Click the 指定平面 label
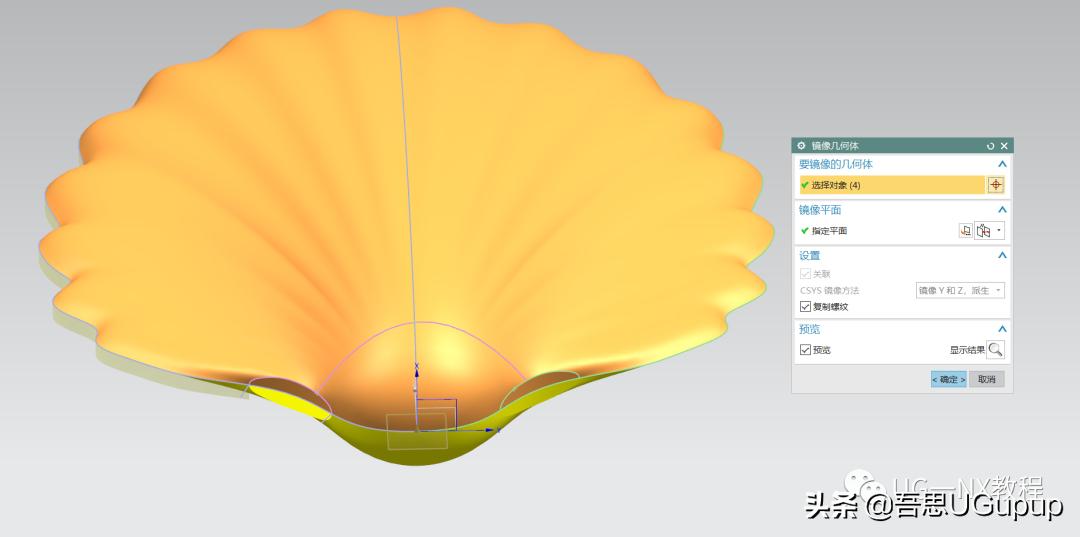Viewport: 1080px width, 537px height. [829, 231]
